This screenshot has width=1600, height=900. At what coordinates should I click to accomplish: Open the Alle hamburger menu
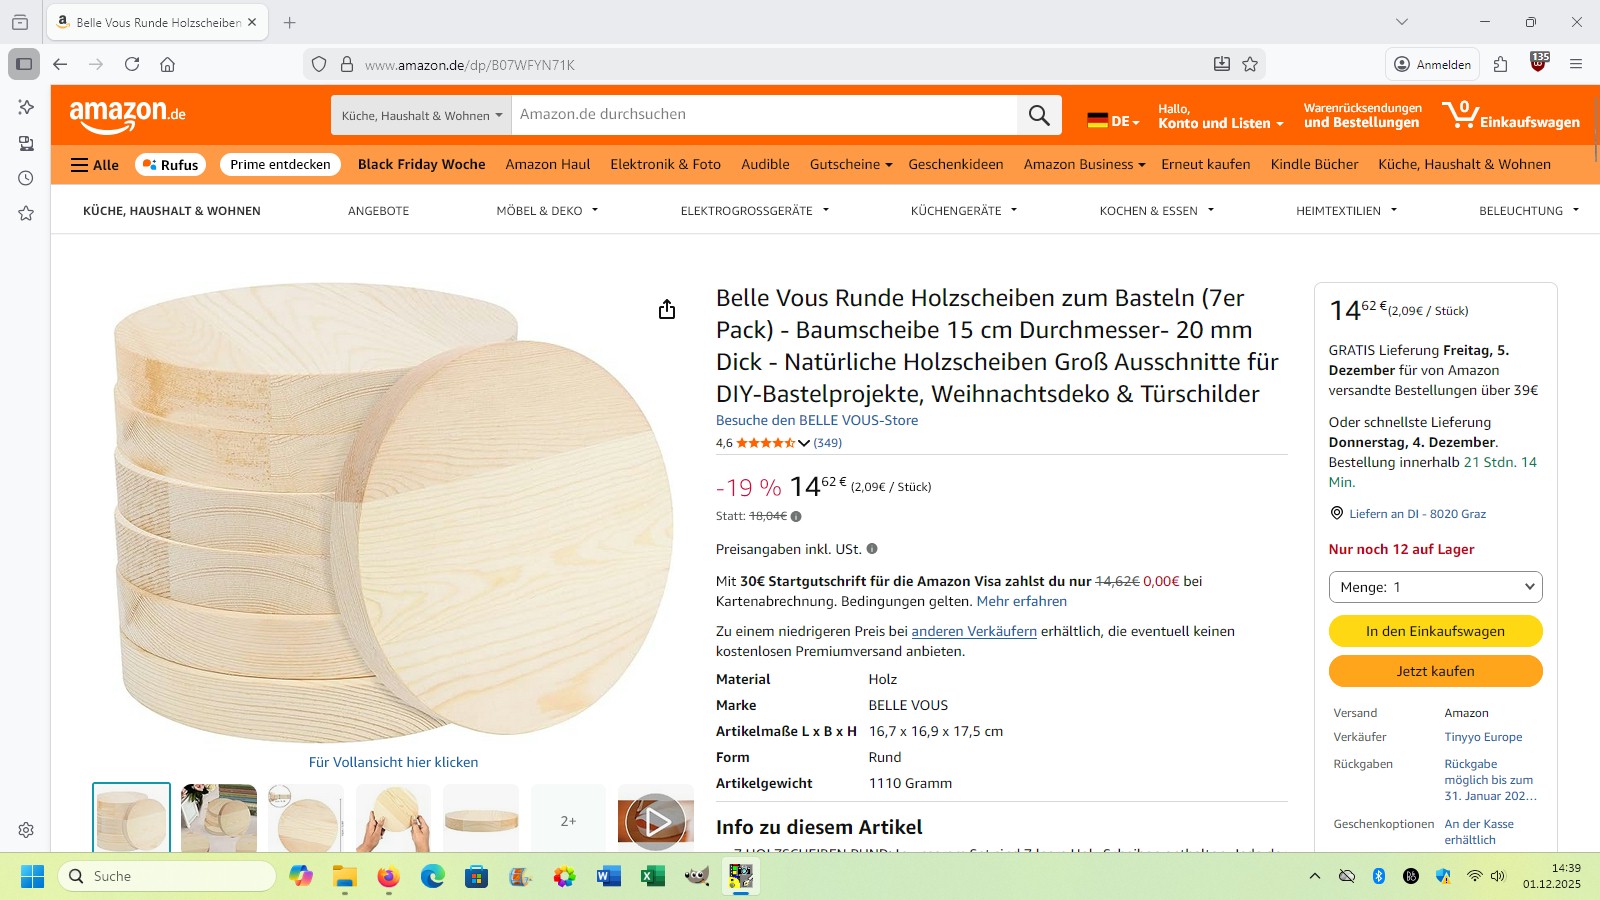[95, 165]
